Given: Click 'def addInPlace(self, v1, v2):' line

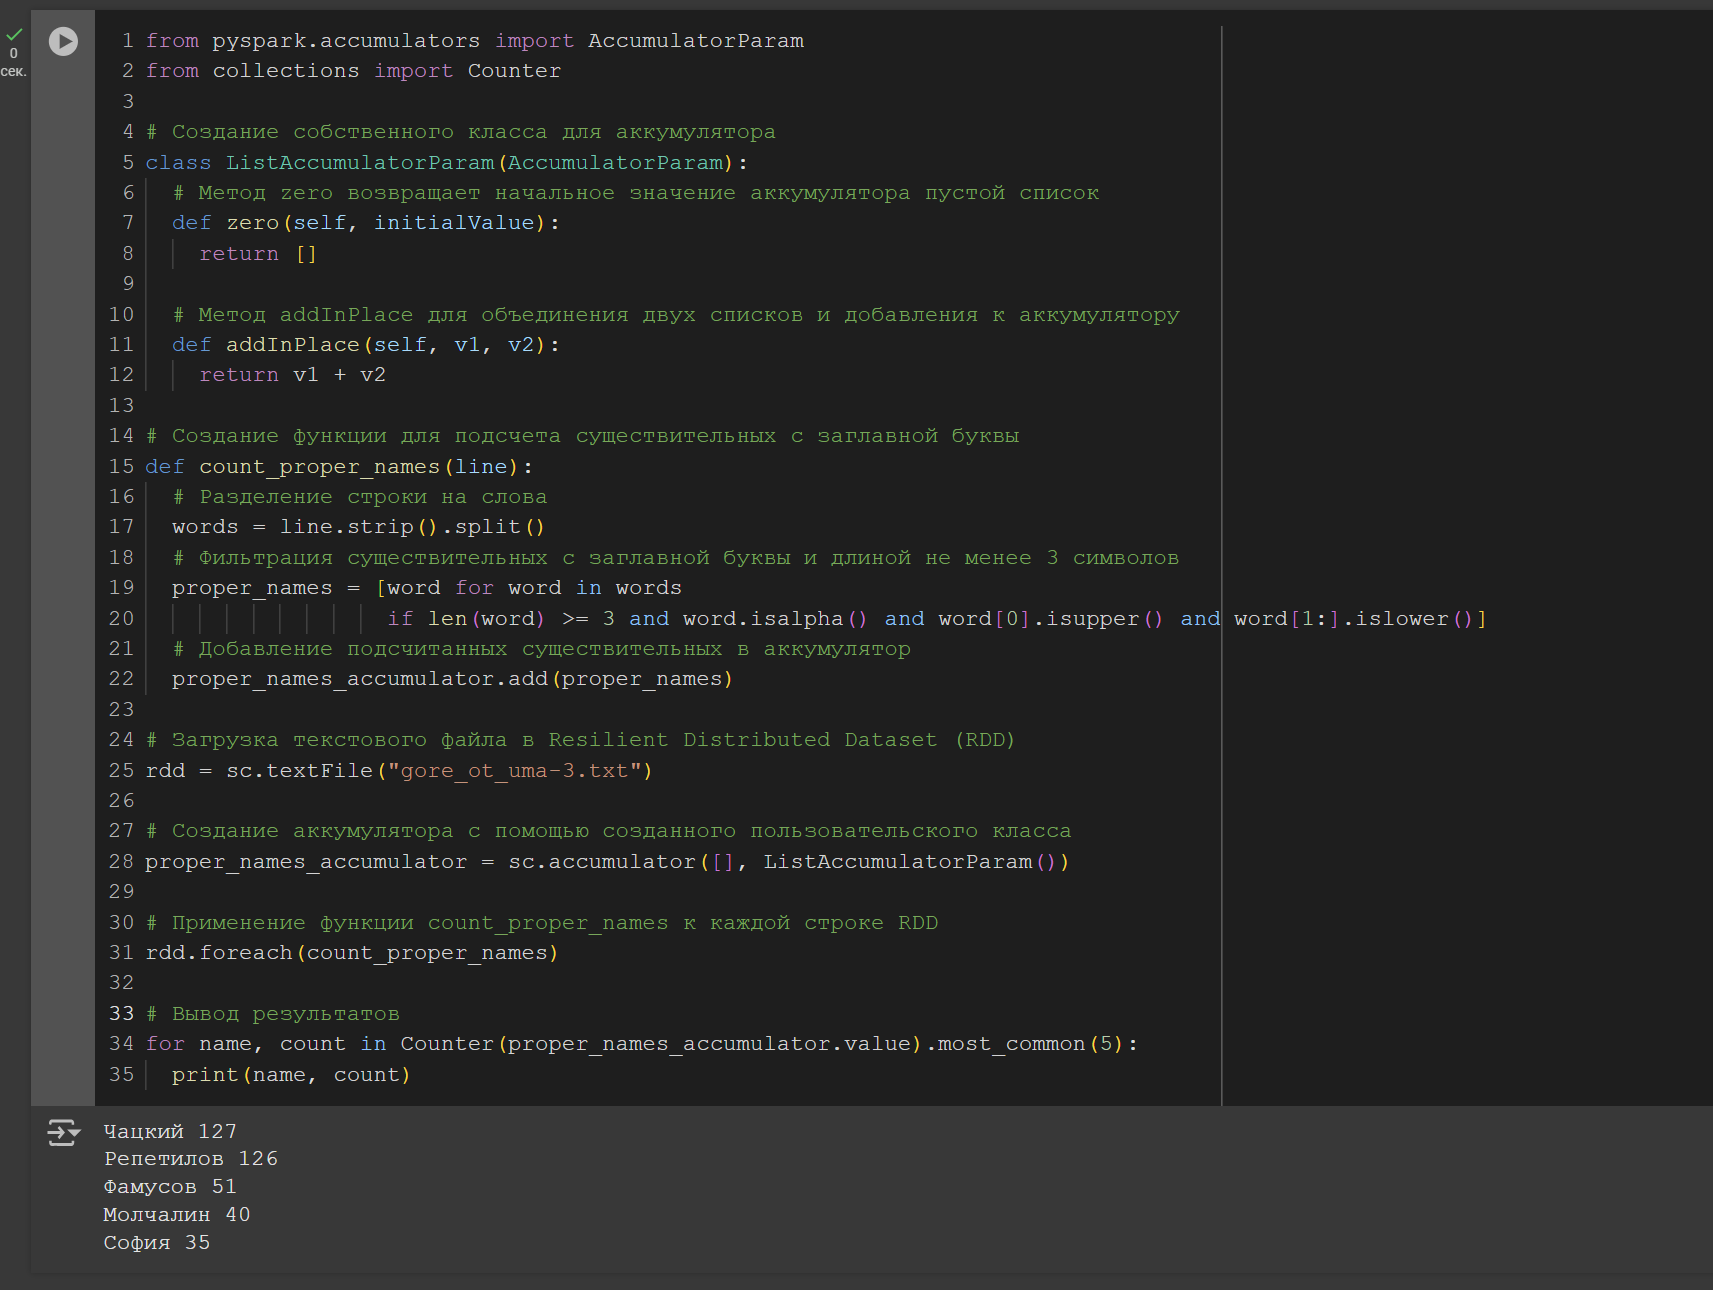Looking at the screenshot, I should point(366,345).
